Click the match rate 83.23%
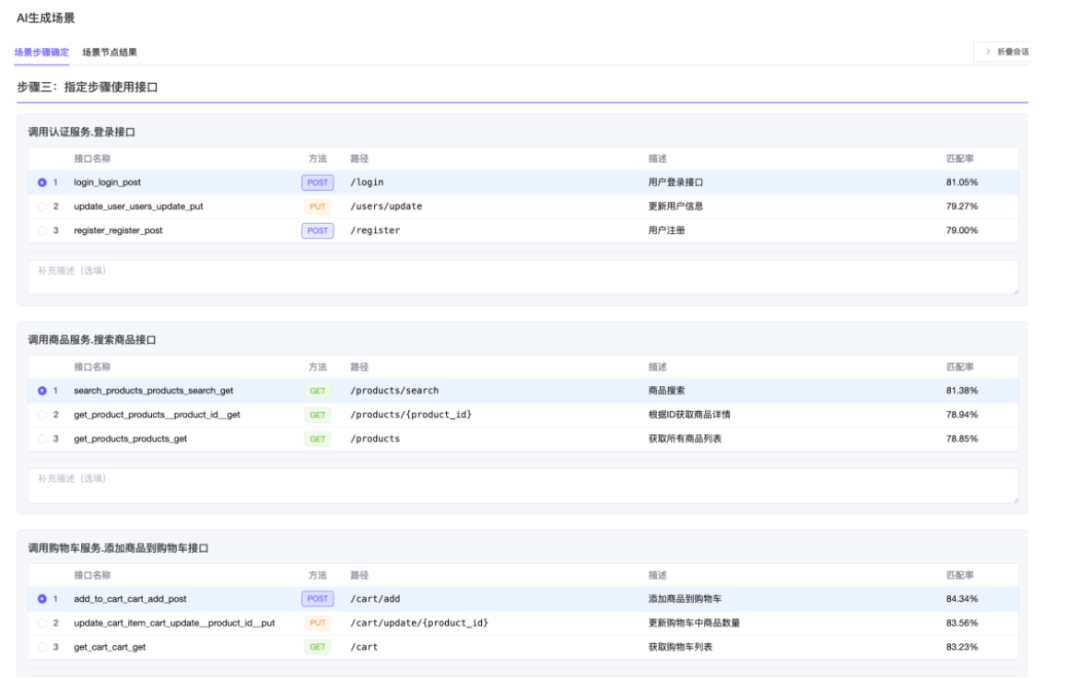Viewport: 1080px width, 693px height. coord(962,648)
